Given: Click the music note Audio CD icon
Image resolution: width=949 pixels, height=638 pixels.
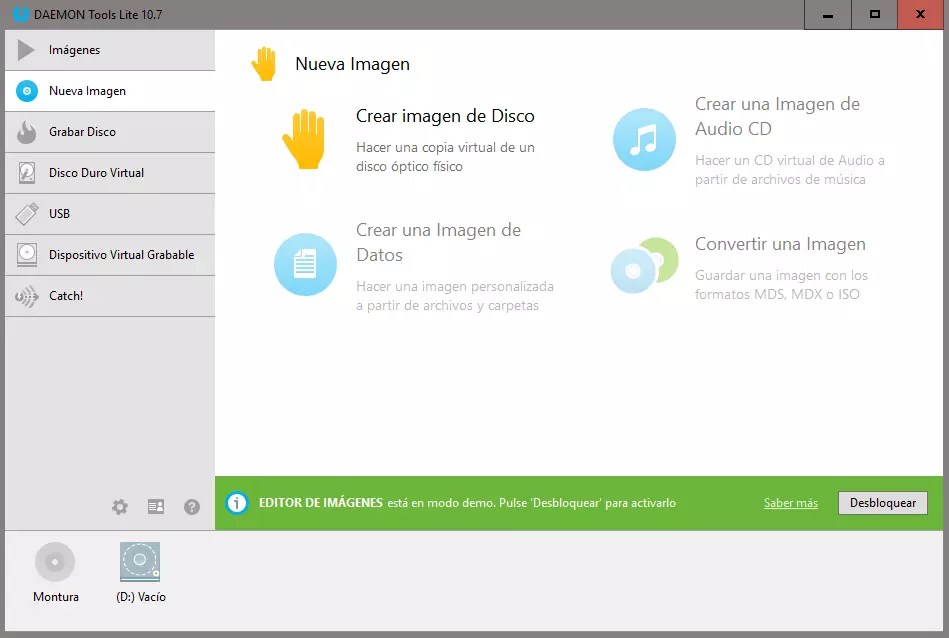Looking at the screenshot, I should (x=645, y=139).
